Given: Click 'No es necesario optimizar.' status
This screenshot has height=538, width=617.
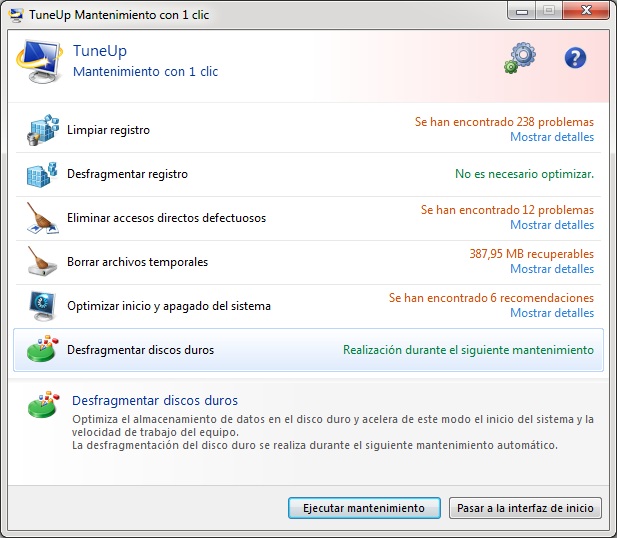Looking at the screenshot, I should coord(525,174).
